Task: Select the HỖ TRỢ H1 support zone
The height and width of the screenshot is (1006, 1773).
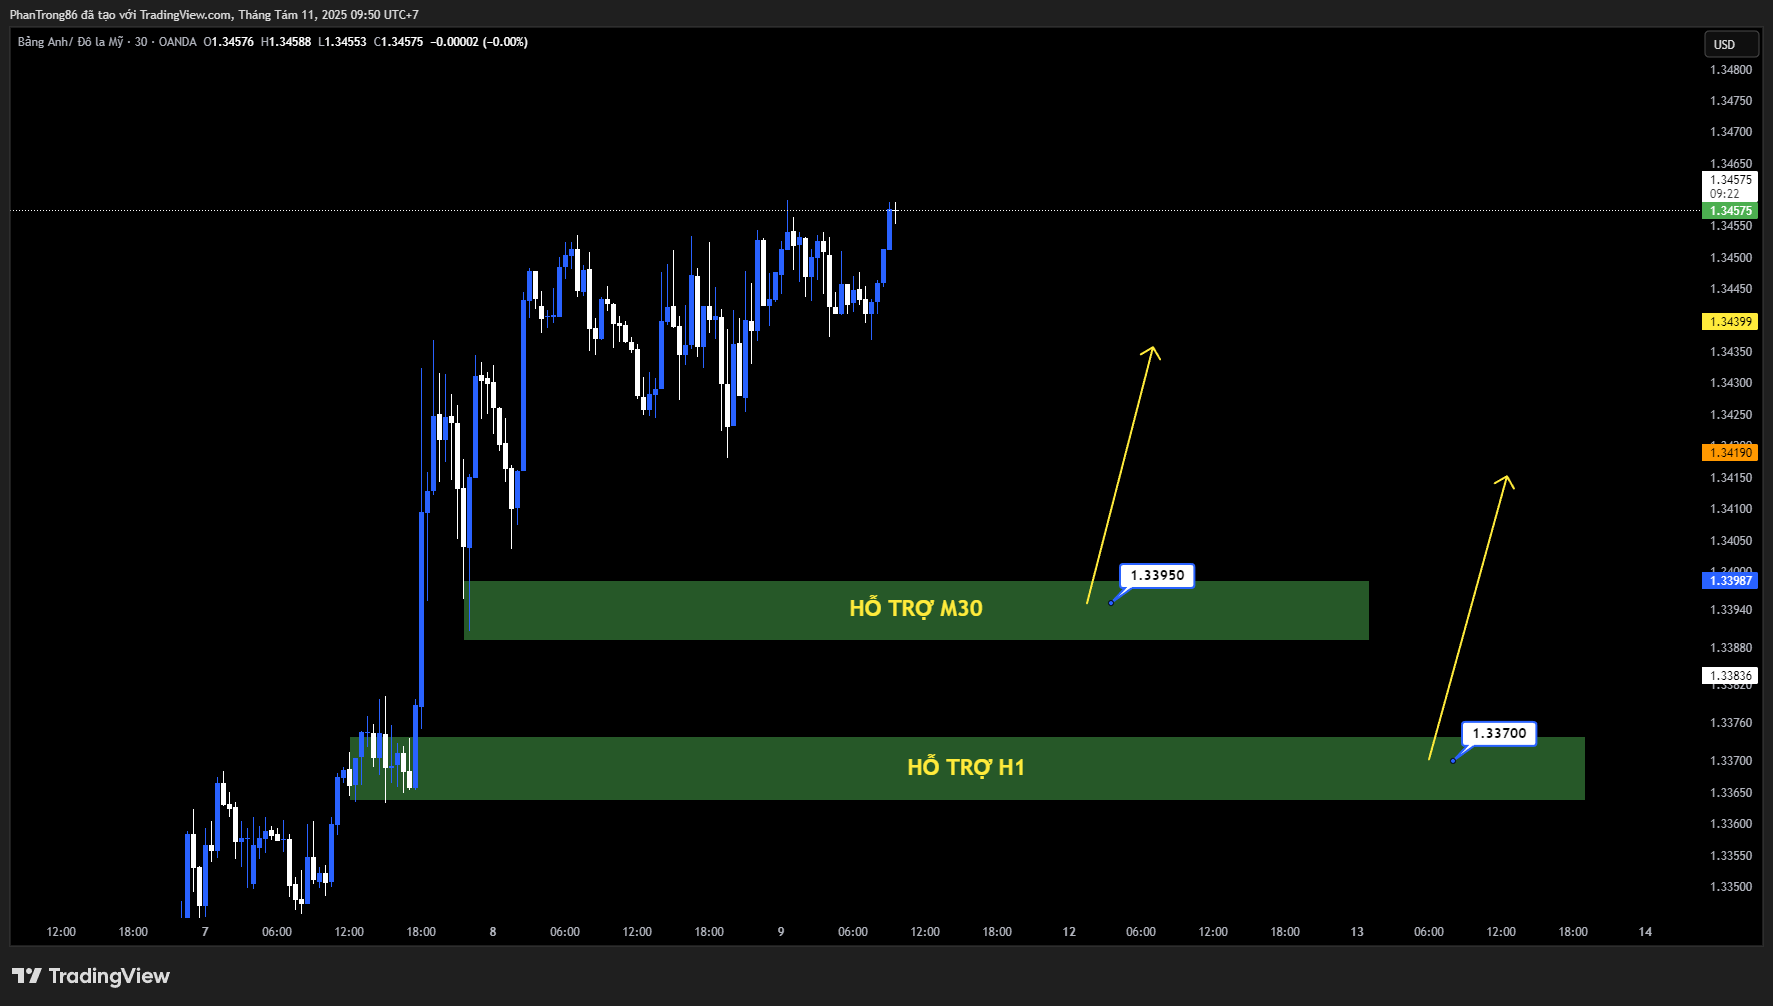Action: (x=967, y=768)
